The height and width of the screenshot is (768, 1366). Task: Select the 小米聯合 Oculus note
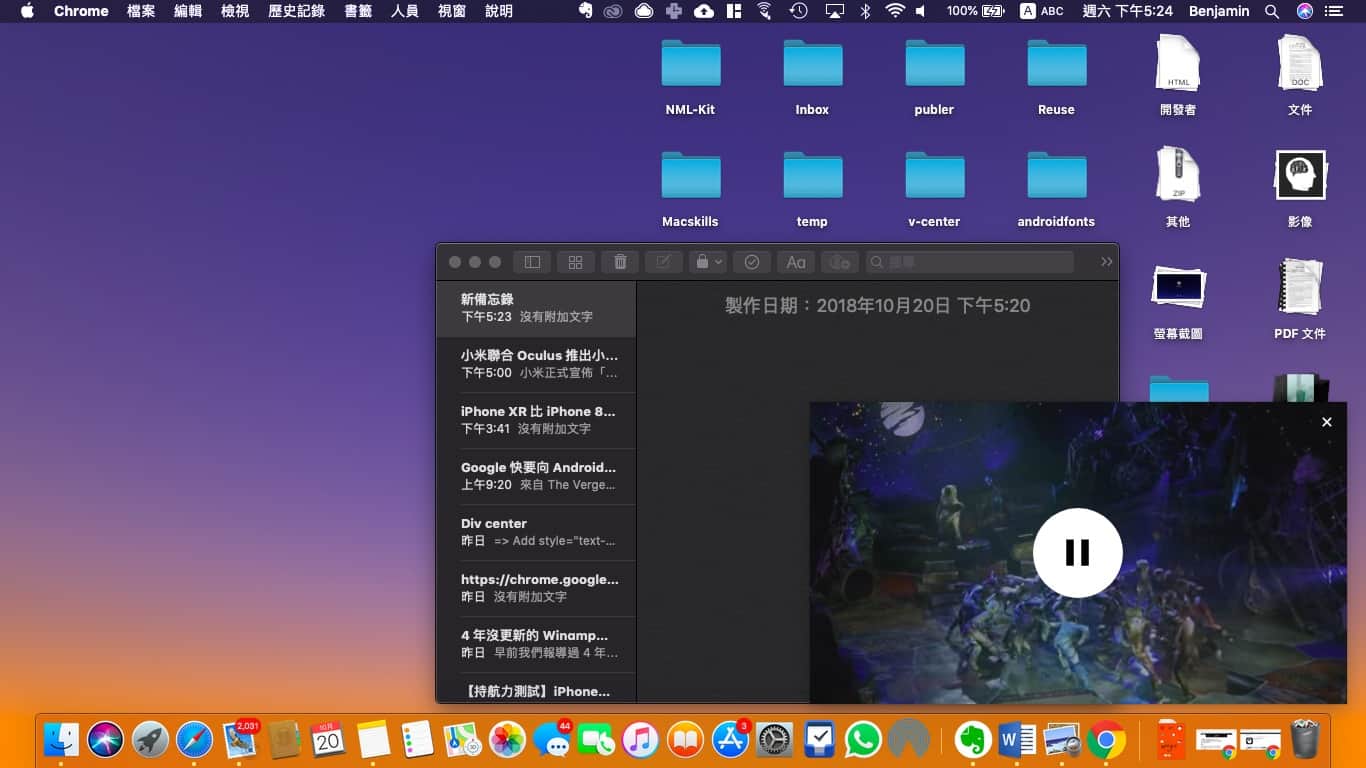pos(536,365)
